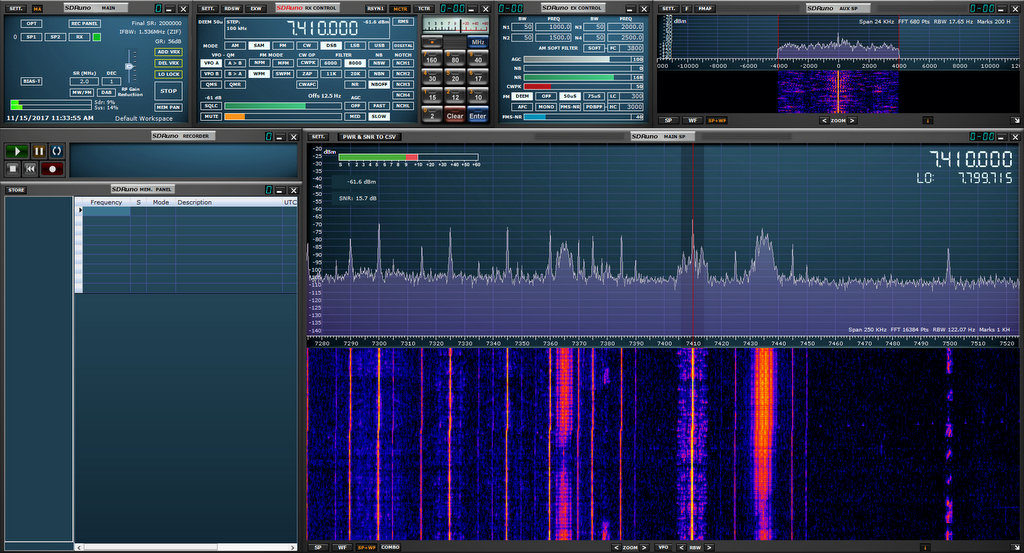Pause playback in the Recorder panel
The image size is (1024, 553).
[39, 151]
